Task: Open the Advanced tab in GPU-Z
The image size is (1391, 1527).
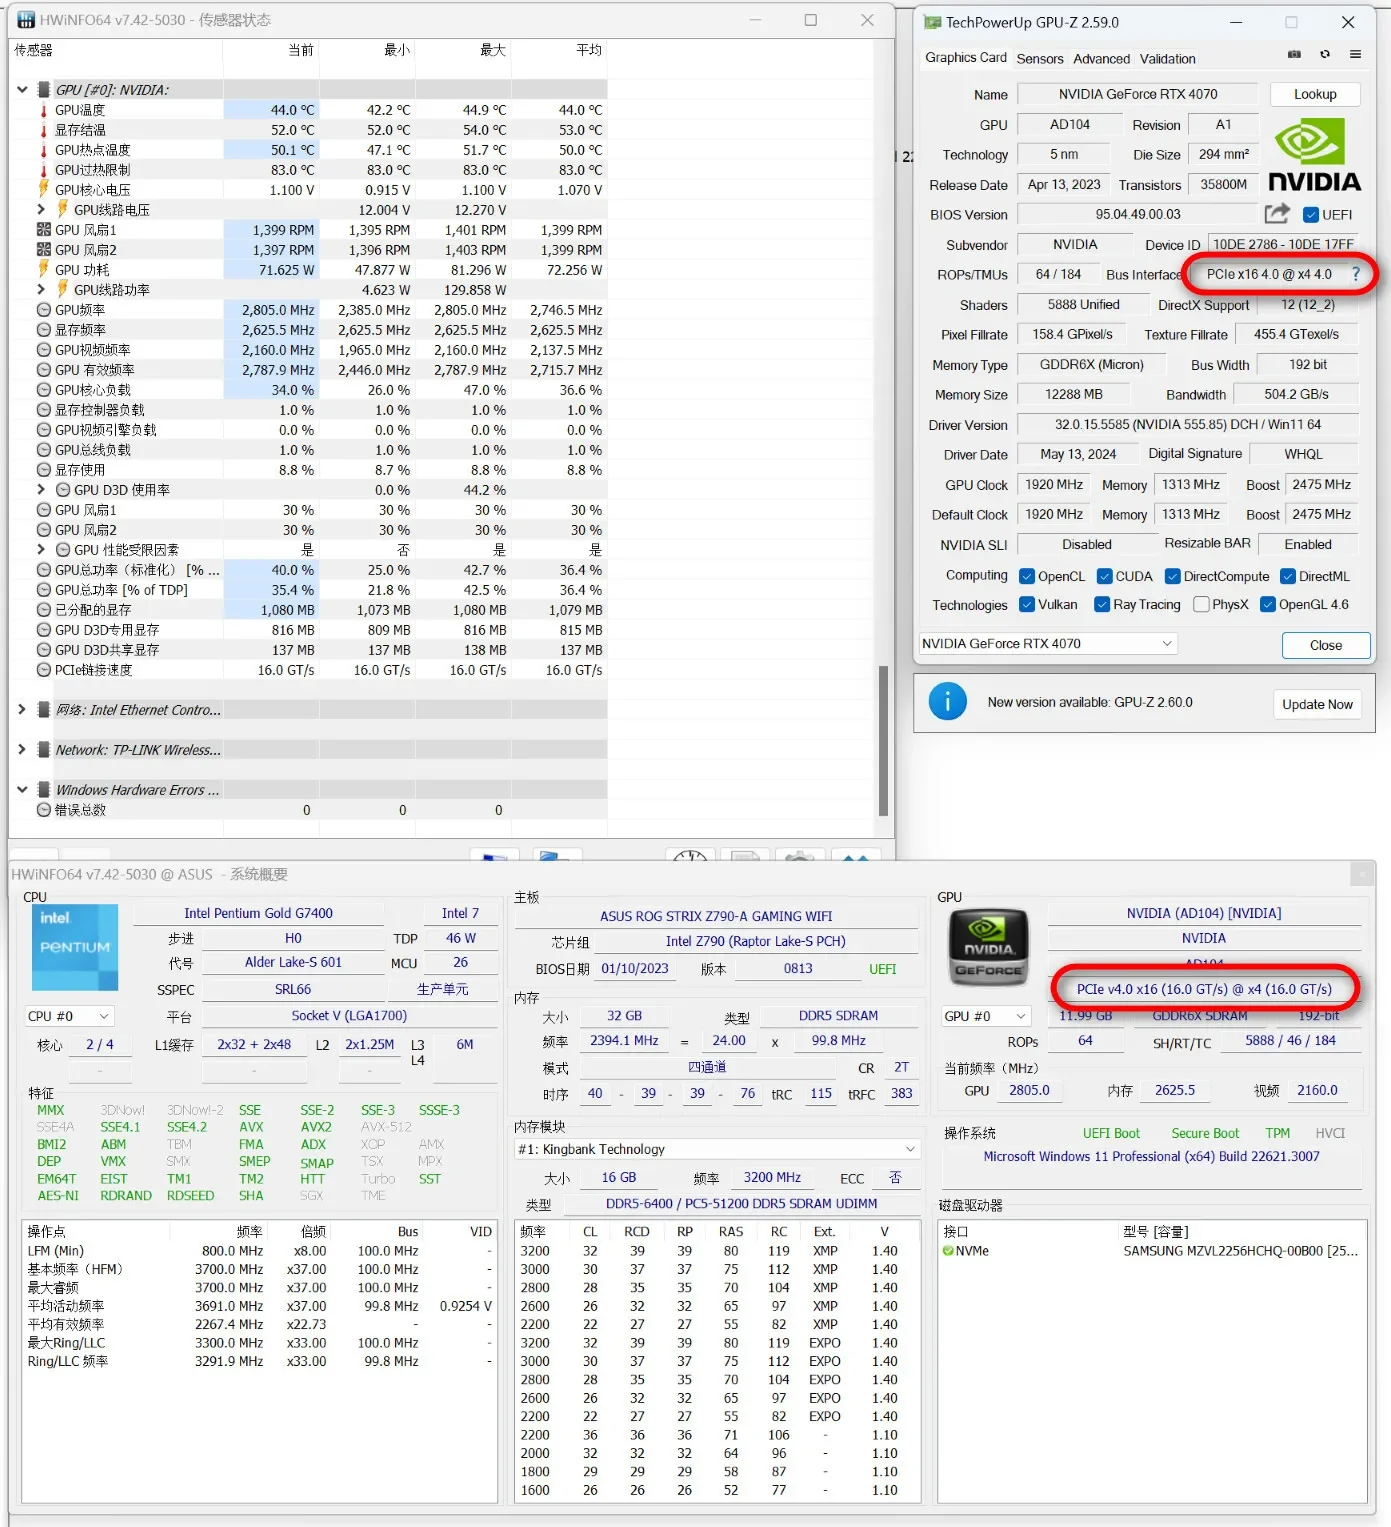Action: click(1102, 59)
